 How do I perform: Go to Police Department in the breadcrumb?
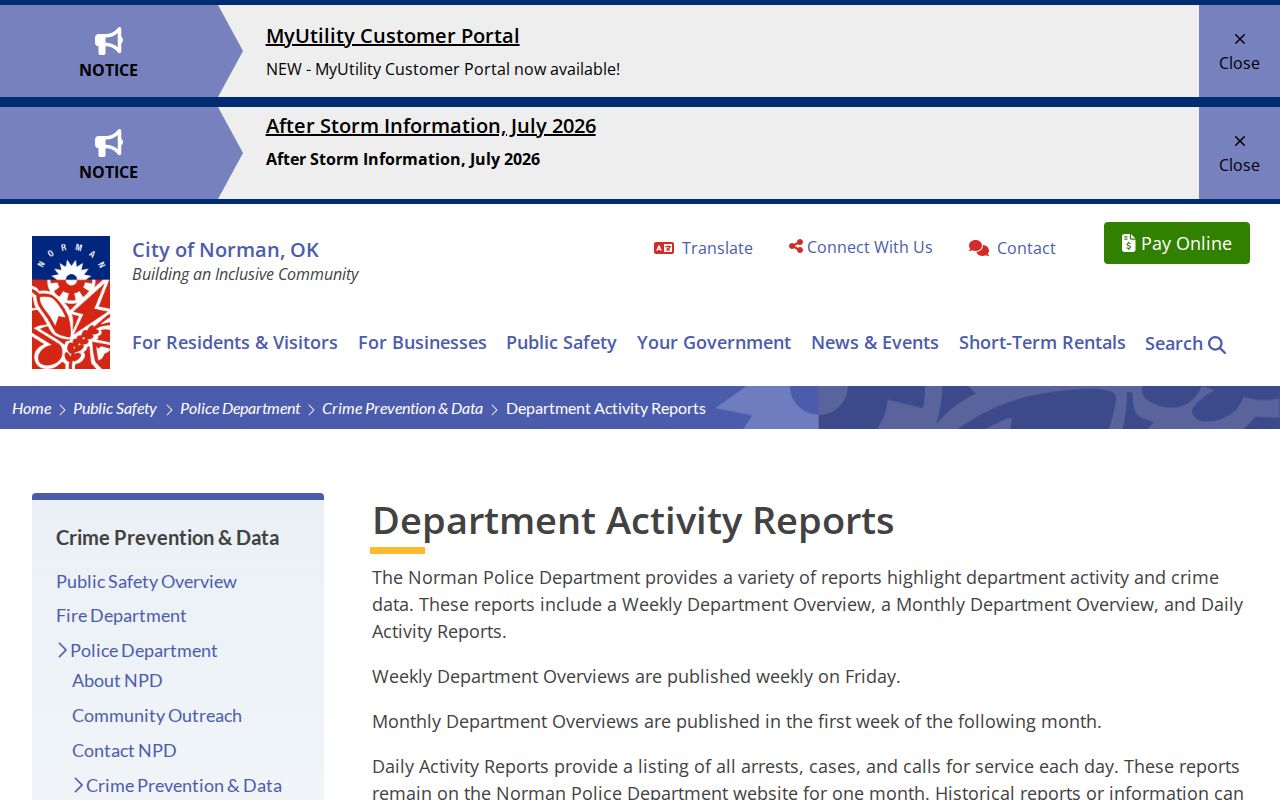[x=240, y=408]
